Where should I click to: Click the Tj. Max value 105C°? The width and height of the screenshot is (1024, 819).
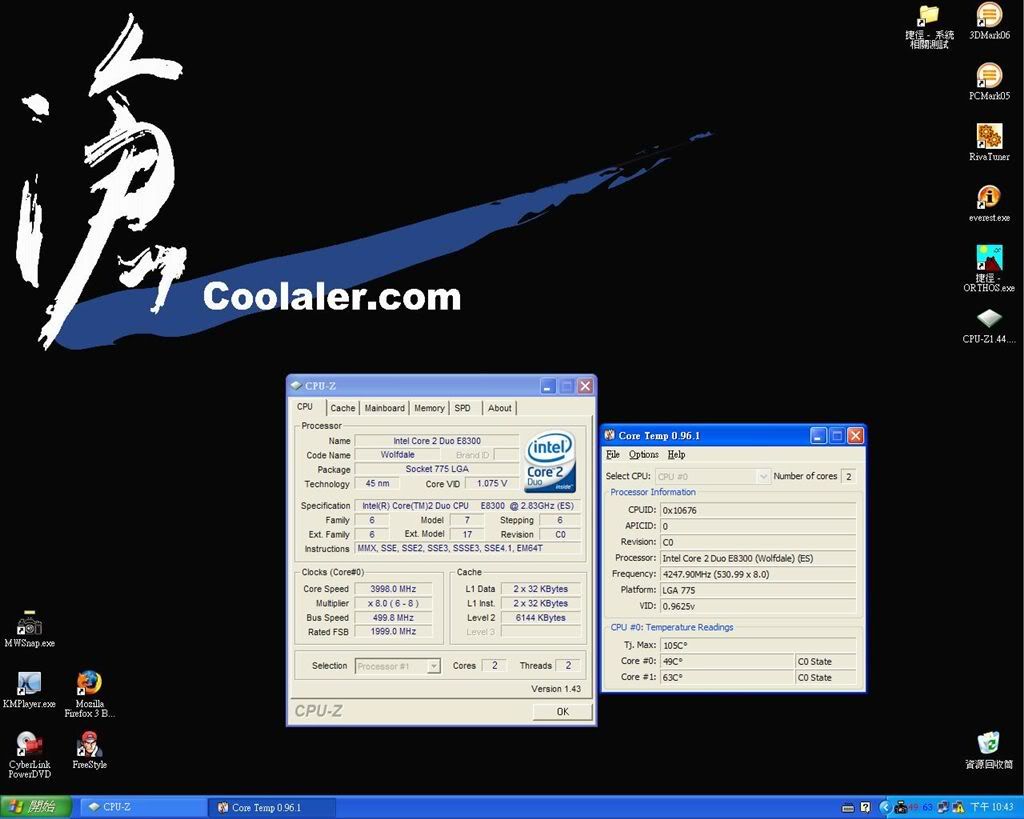(x=758, y=645)
